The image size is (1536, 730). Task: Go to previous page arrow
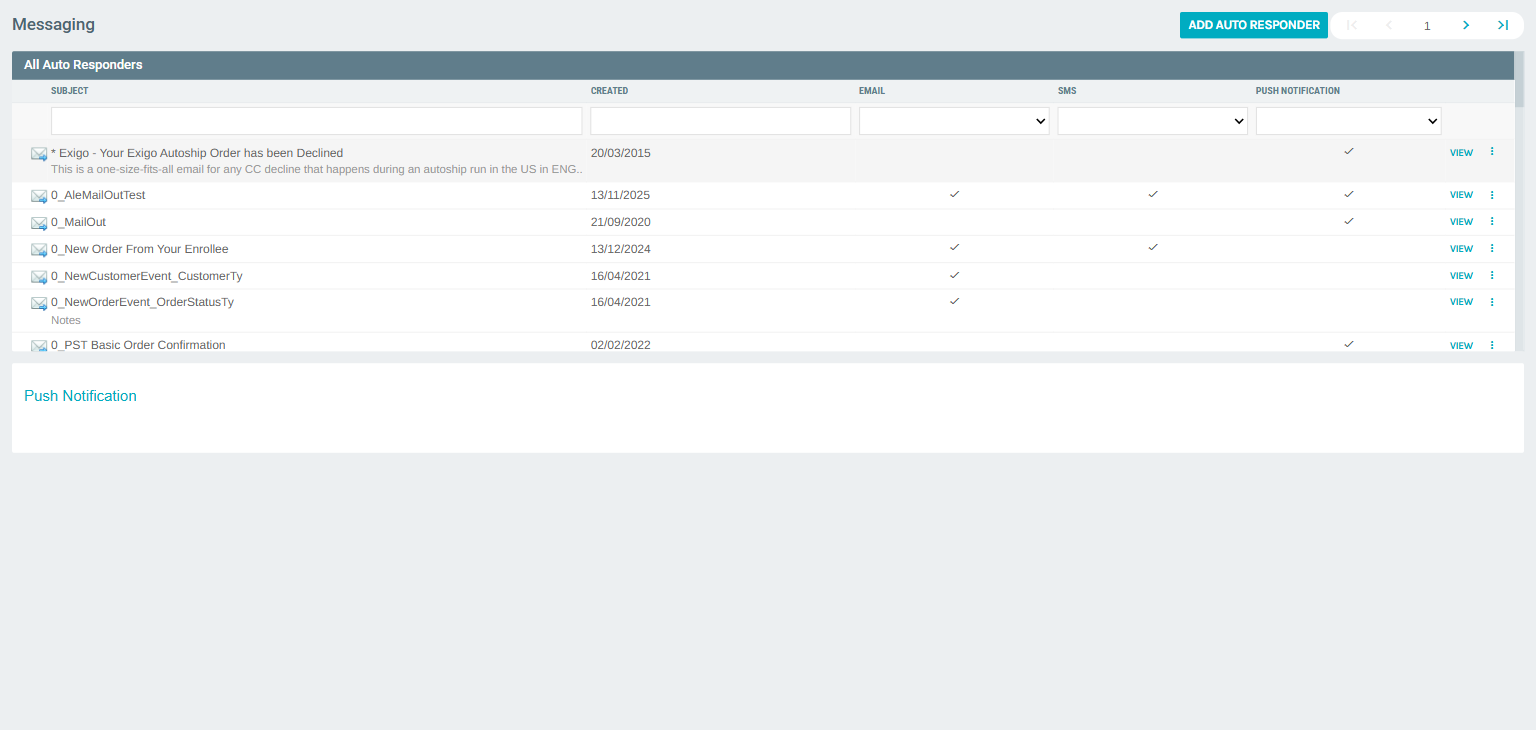1389,25
